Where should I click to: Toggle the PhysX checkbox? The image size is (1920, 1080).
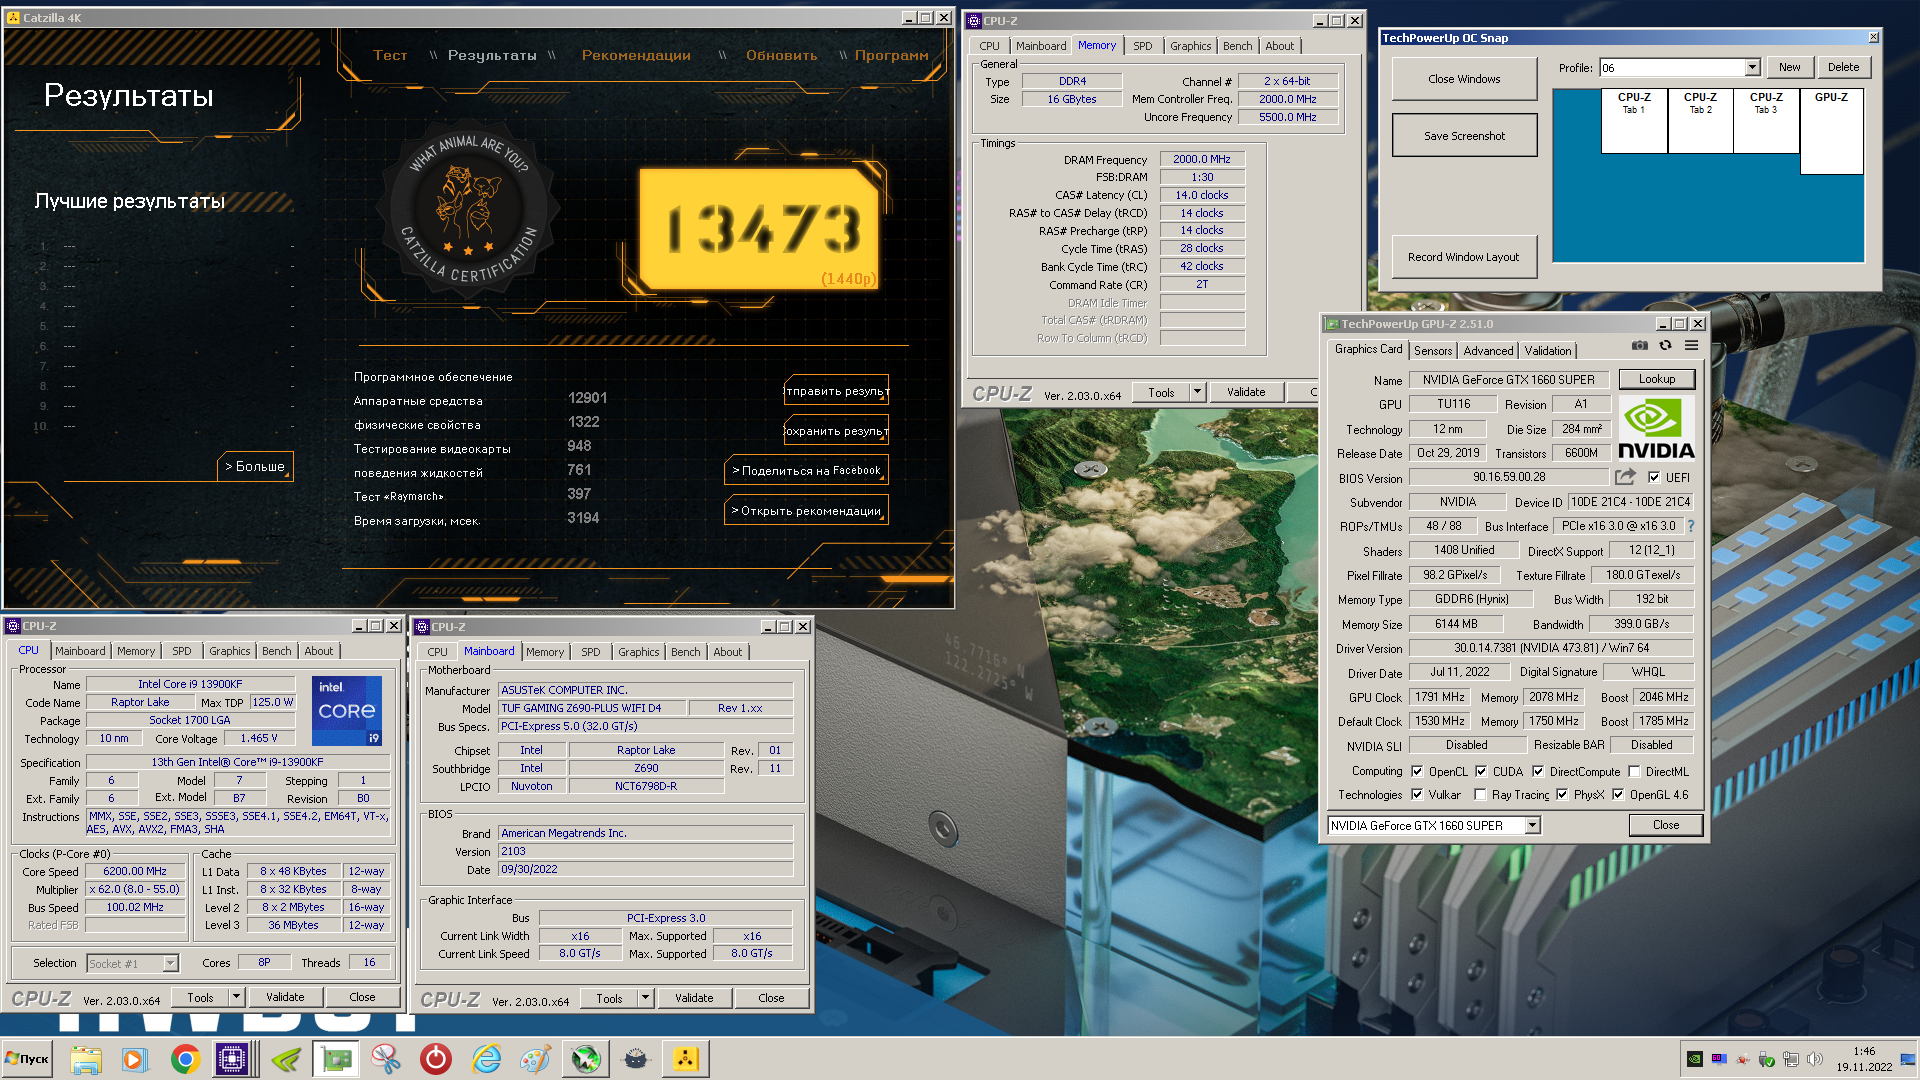[x=1562, y=795]
